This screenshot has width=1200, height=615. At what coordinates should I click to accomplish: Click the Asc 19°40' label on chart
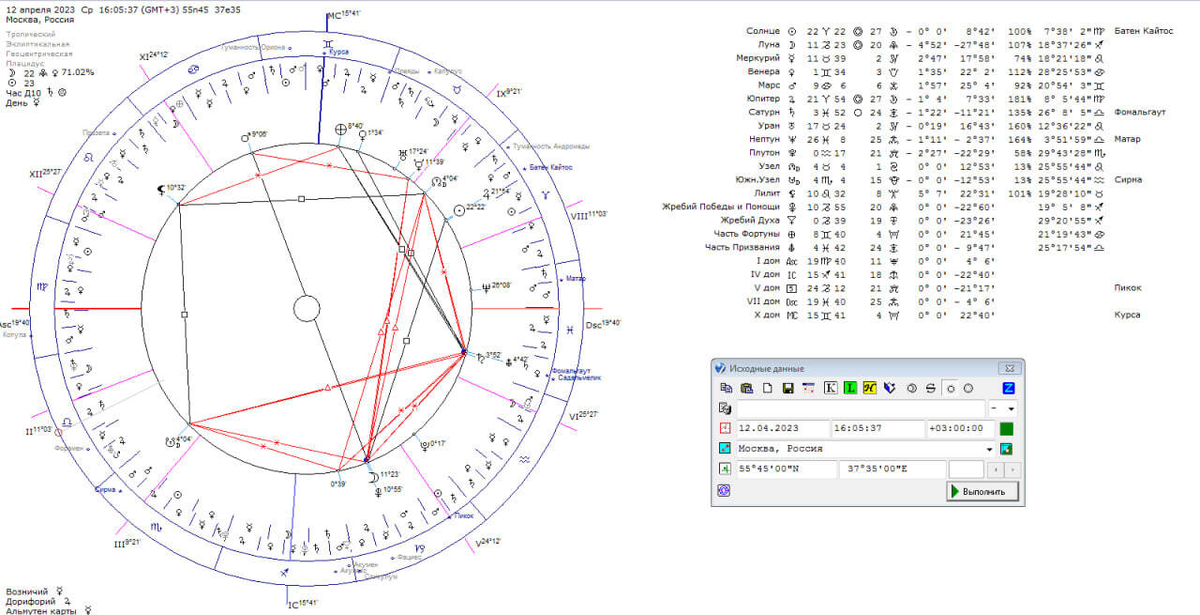pos(15,323)
